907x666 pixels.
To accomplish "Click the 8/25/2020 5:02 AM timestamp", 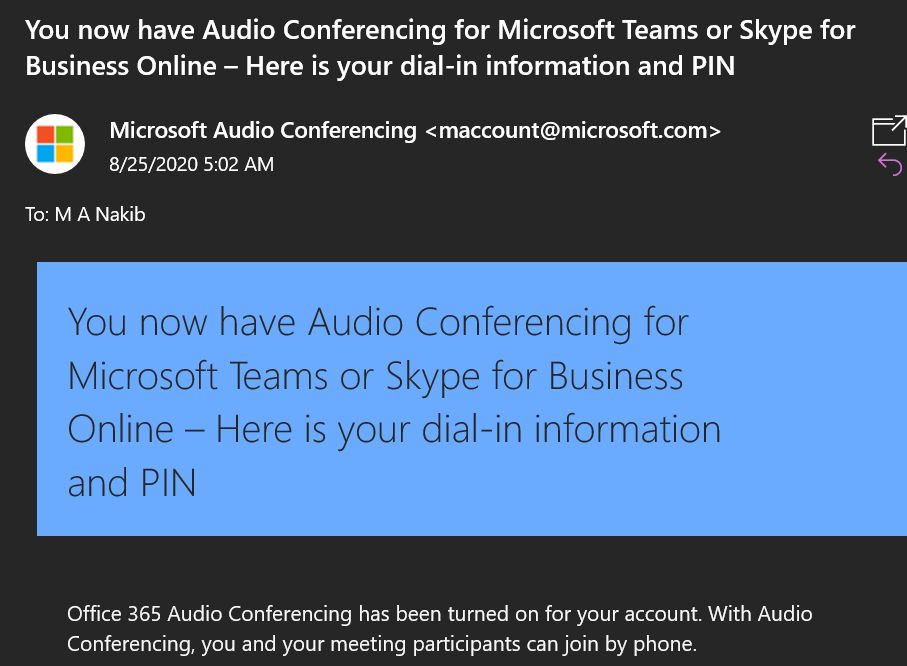I will point(191,164).
